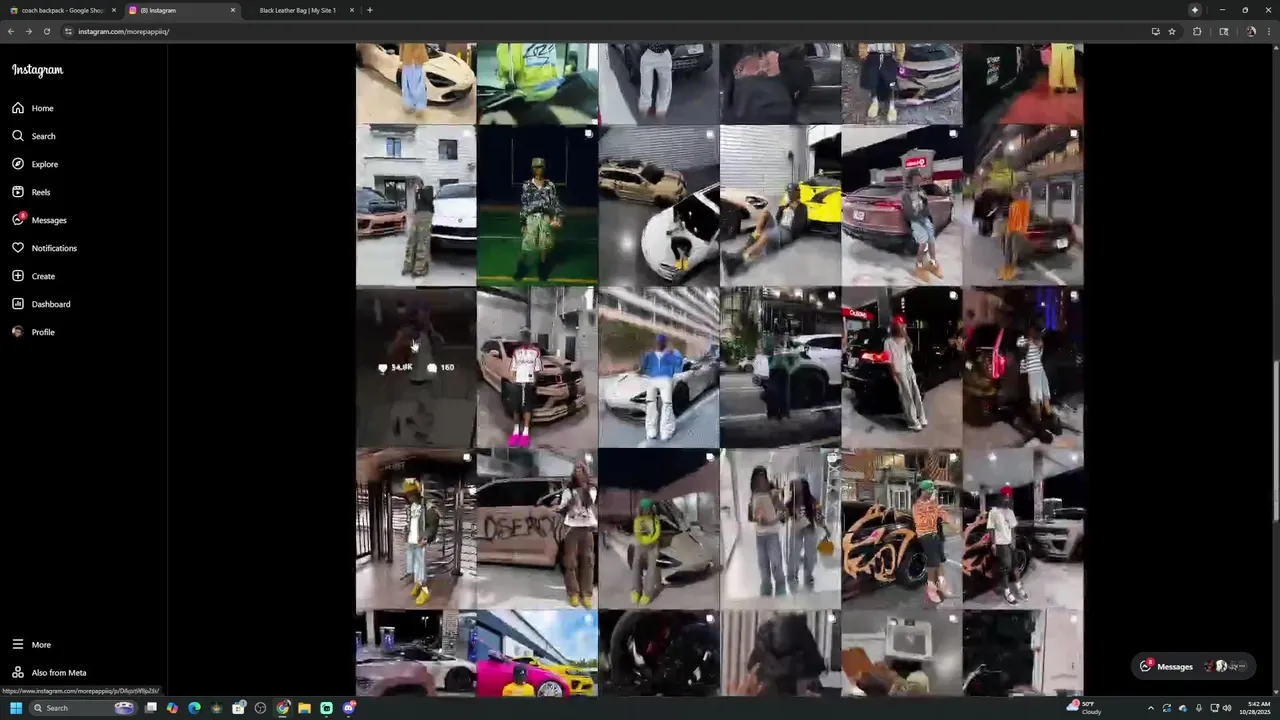Click the browser forward arrow
Image resolution: width=1280 pixels, height=720 pixels.
(x=29, y=31)
